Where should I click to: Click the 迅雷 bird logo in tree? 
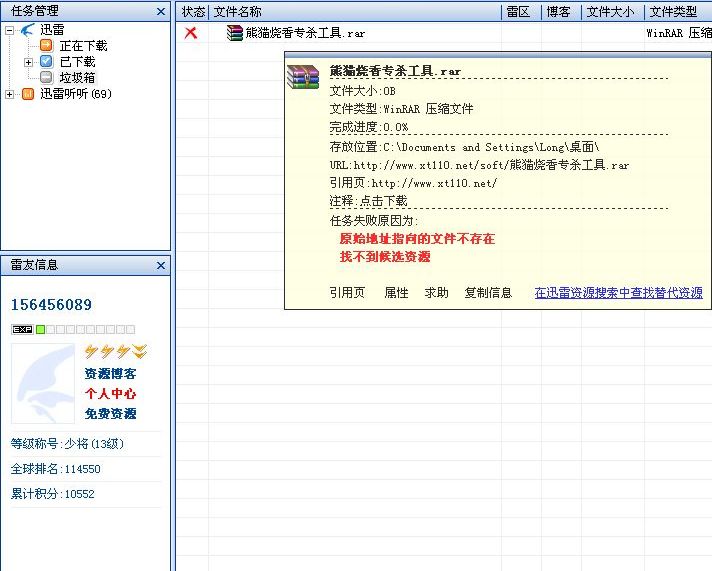point(27,30)
